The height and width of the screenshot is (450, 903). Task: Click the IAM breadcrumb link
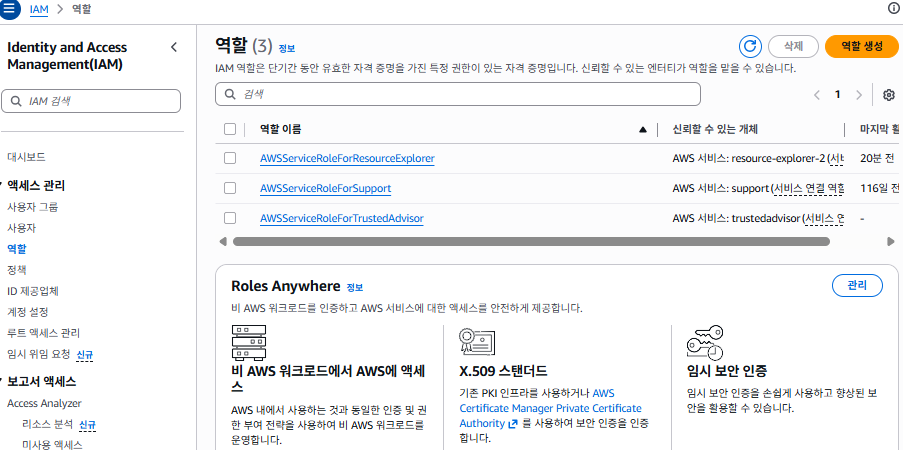(39, 10)
